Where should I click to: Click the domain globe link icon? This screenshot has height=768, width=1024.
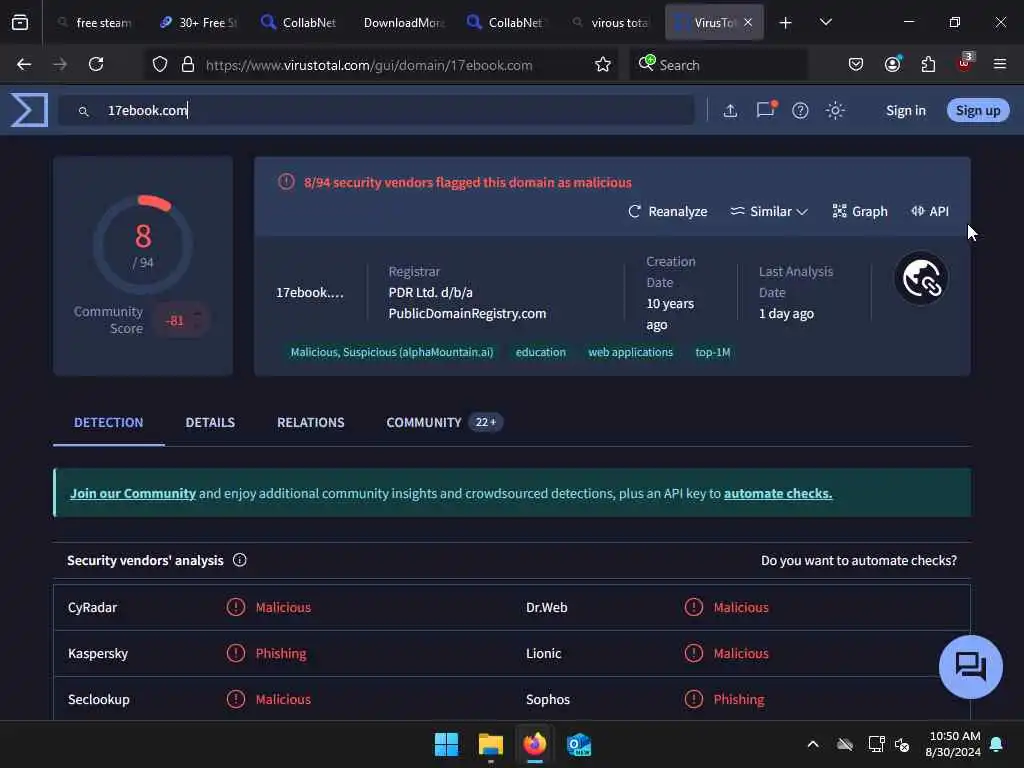921,279
